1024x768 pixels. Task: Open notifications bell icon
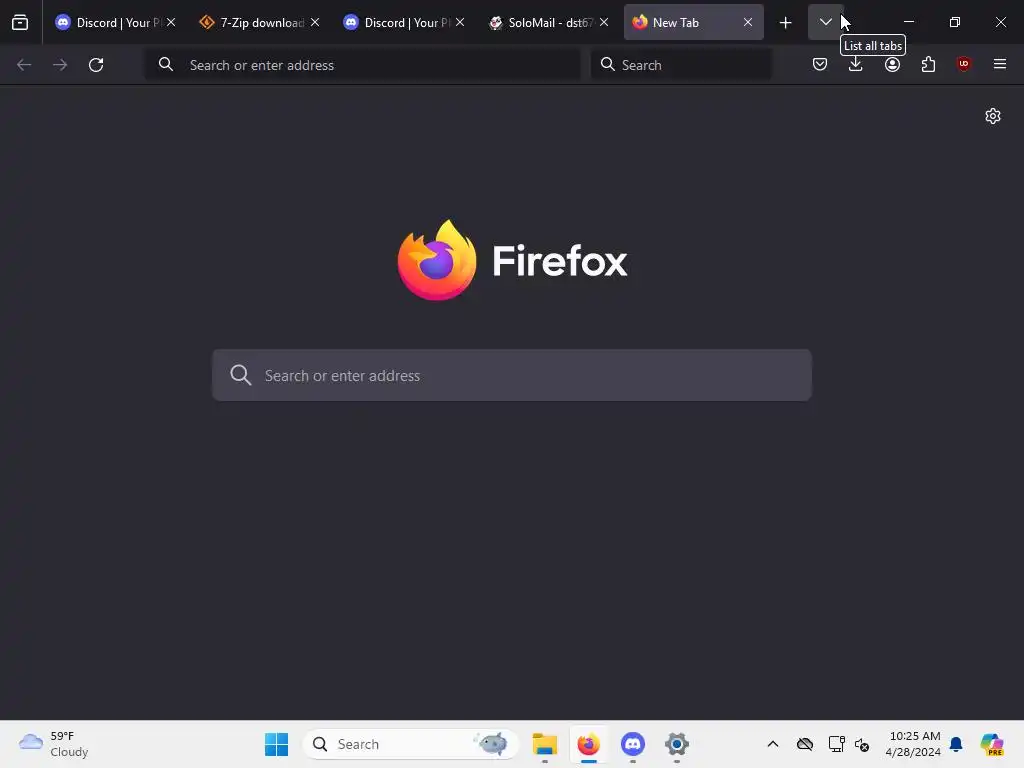click(x=956, y=744)
